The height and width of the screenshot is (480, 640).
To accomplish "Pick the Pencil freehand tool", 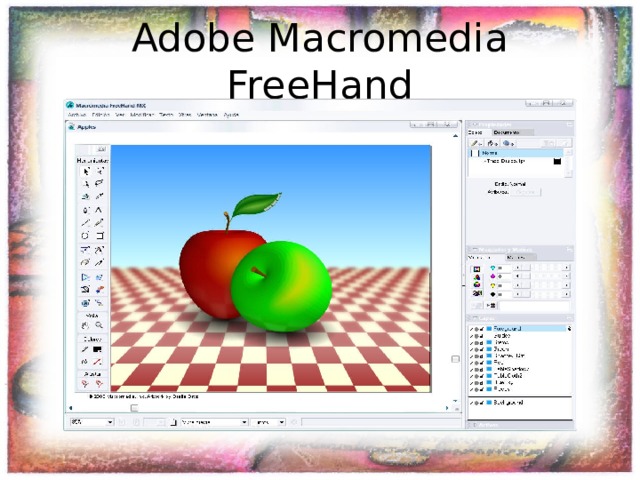I will click(x=99, y=223).
